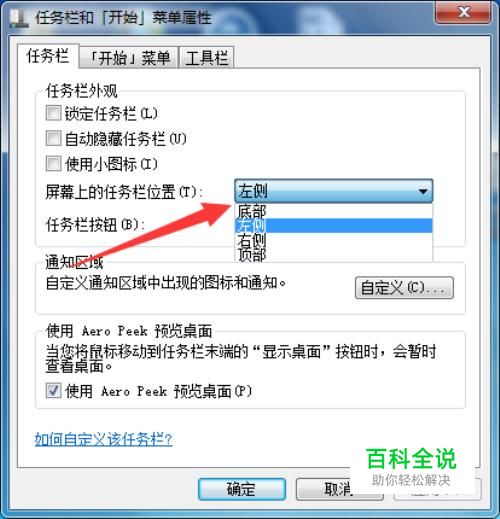Click the 取消 button

pyautogui.click(x=340, y=489)
